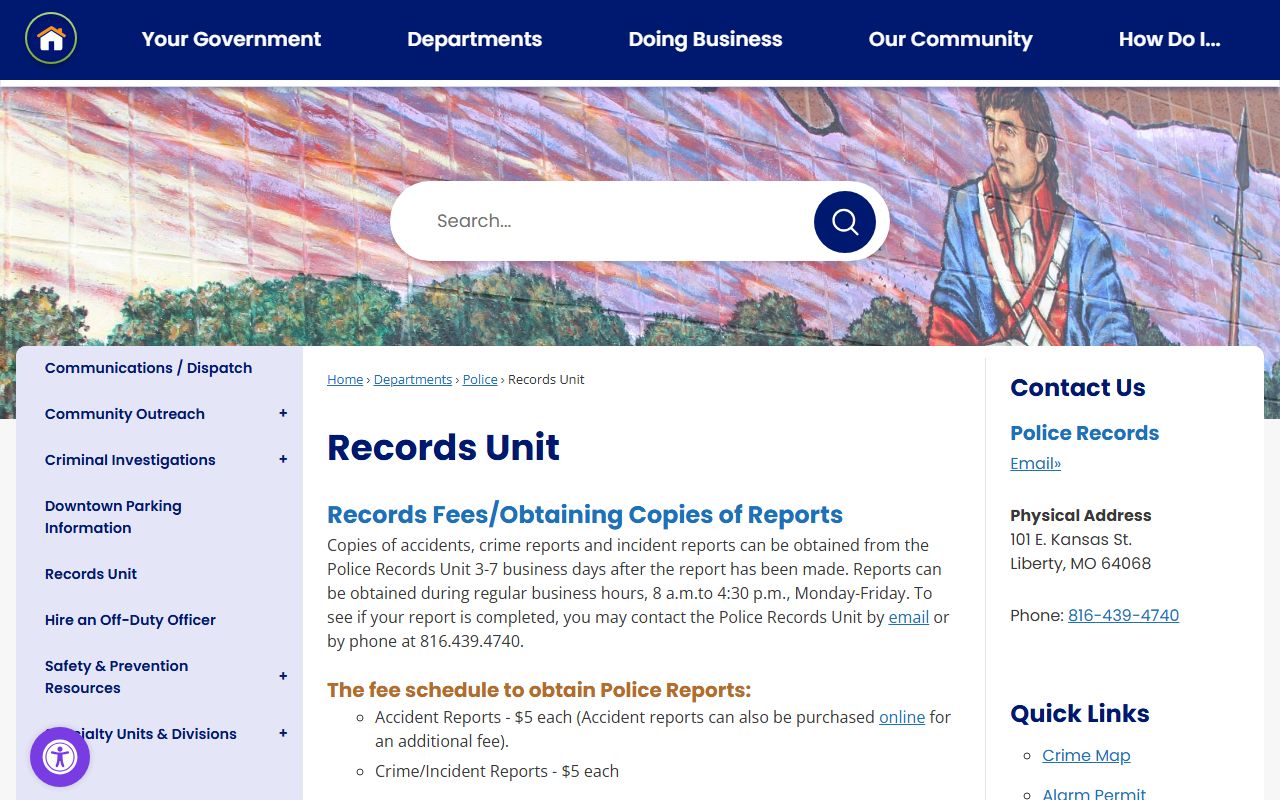1280x800 pixels.
Task: Click the Police Records heading
Action: pyautogui.click(x=1084, y=433)
